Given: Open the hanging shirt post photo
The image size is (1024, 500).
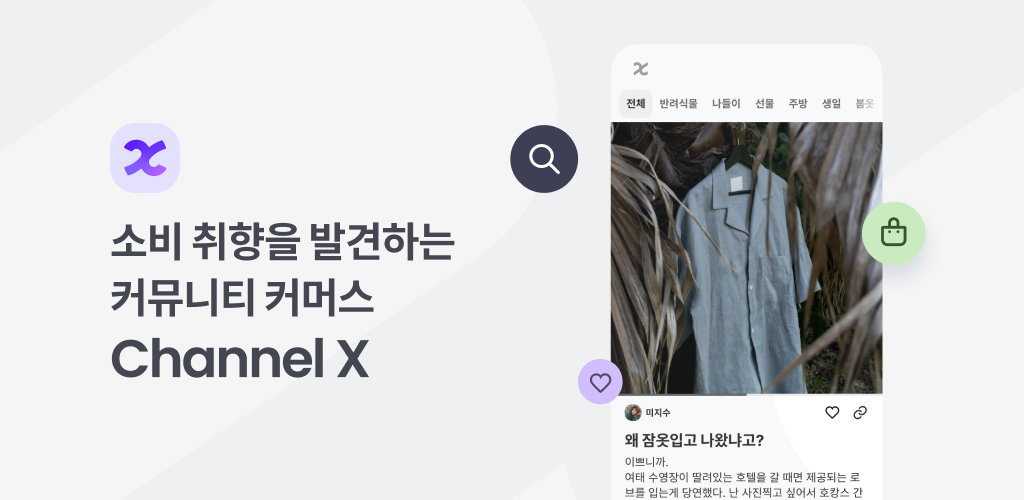Looking at the screenshot, I should pyautogui.click(x=746, y=258).
